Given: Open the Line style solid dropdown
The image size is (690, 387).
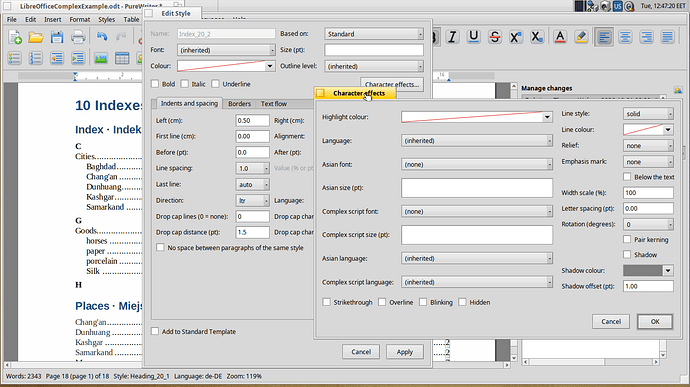Looking at the screenshot, I should click(x=648, y=114).
